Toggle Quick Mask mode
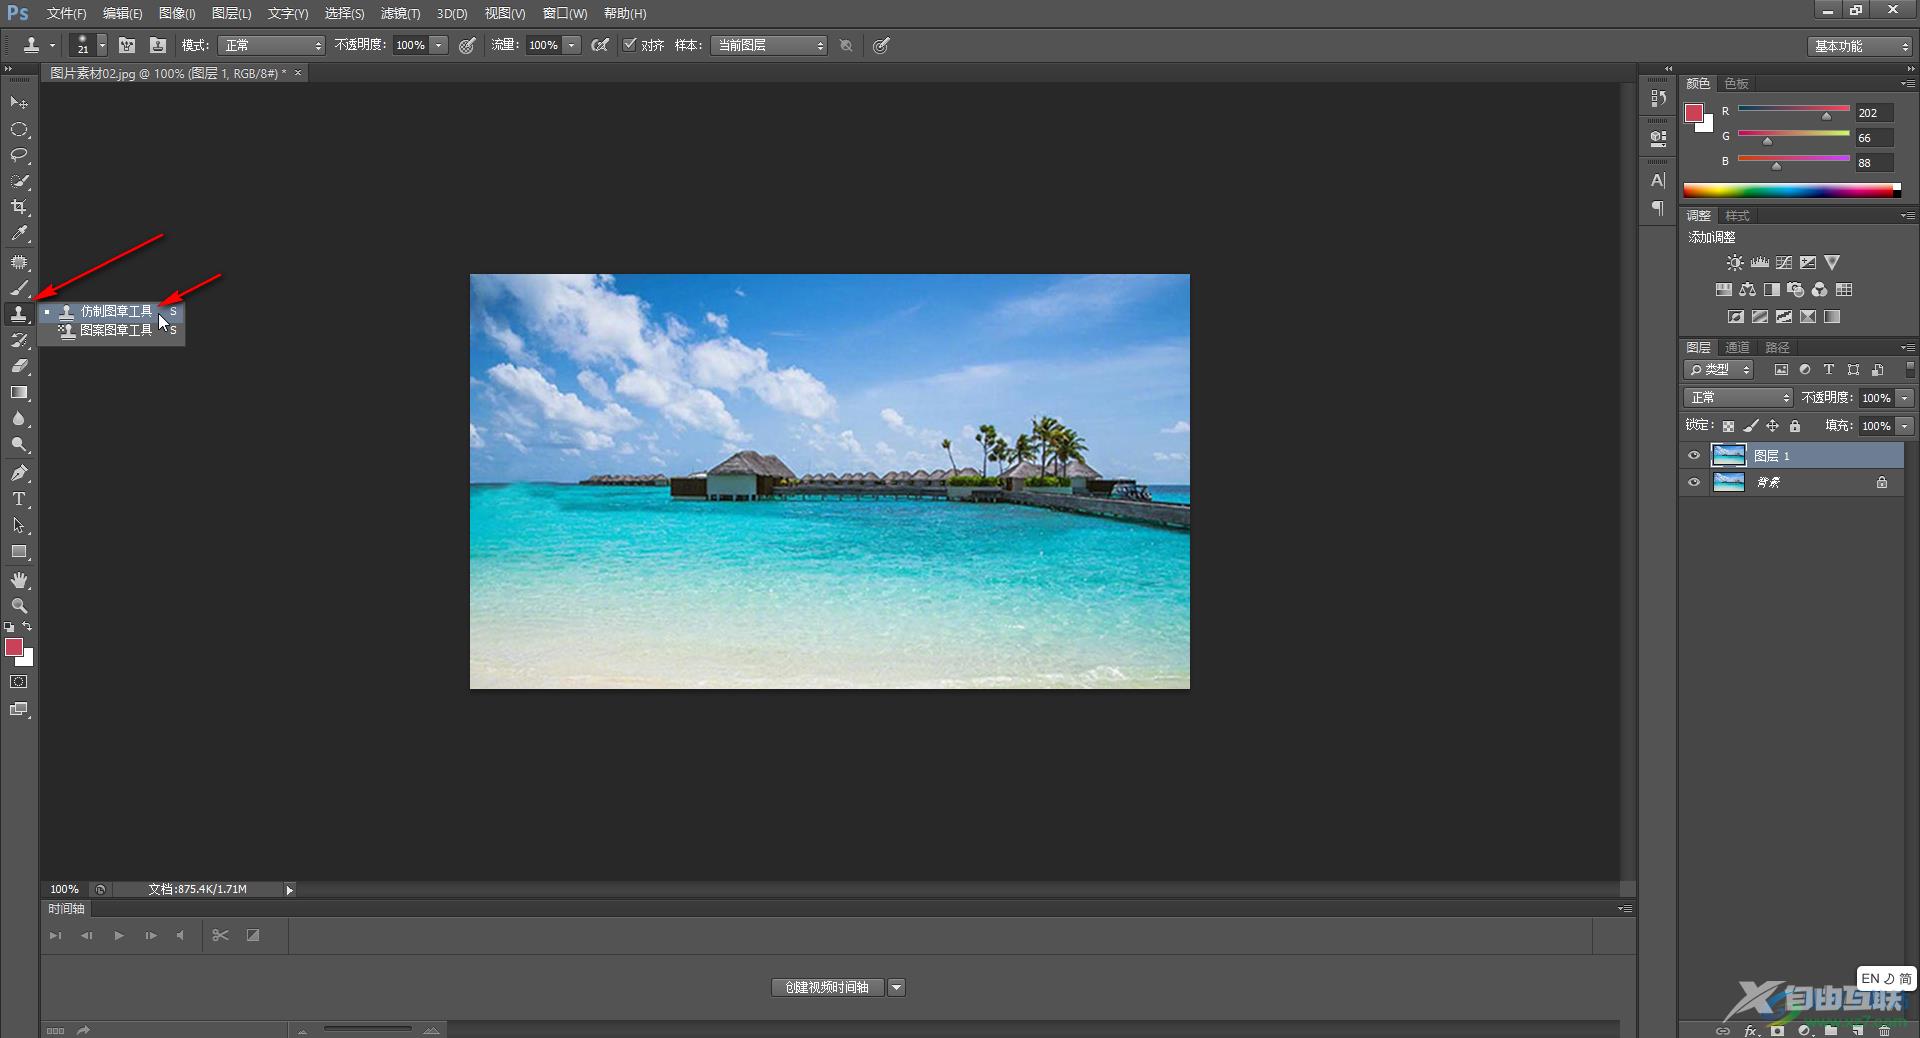The image size is (1920, 1038). click(19, 682)
